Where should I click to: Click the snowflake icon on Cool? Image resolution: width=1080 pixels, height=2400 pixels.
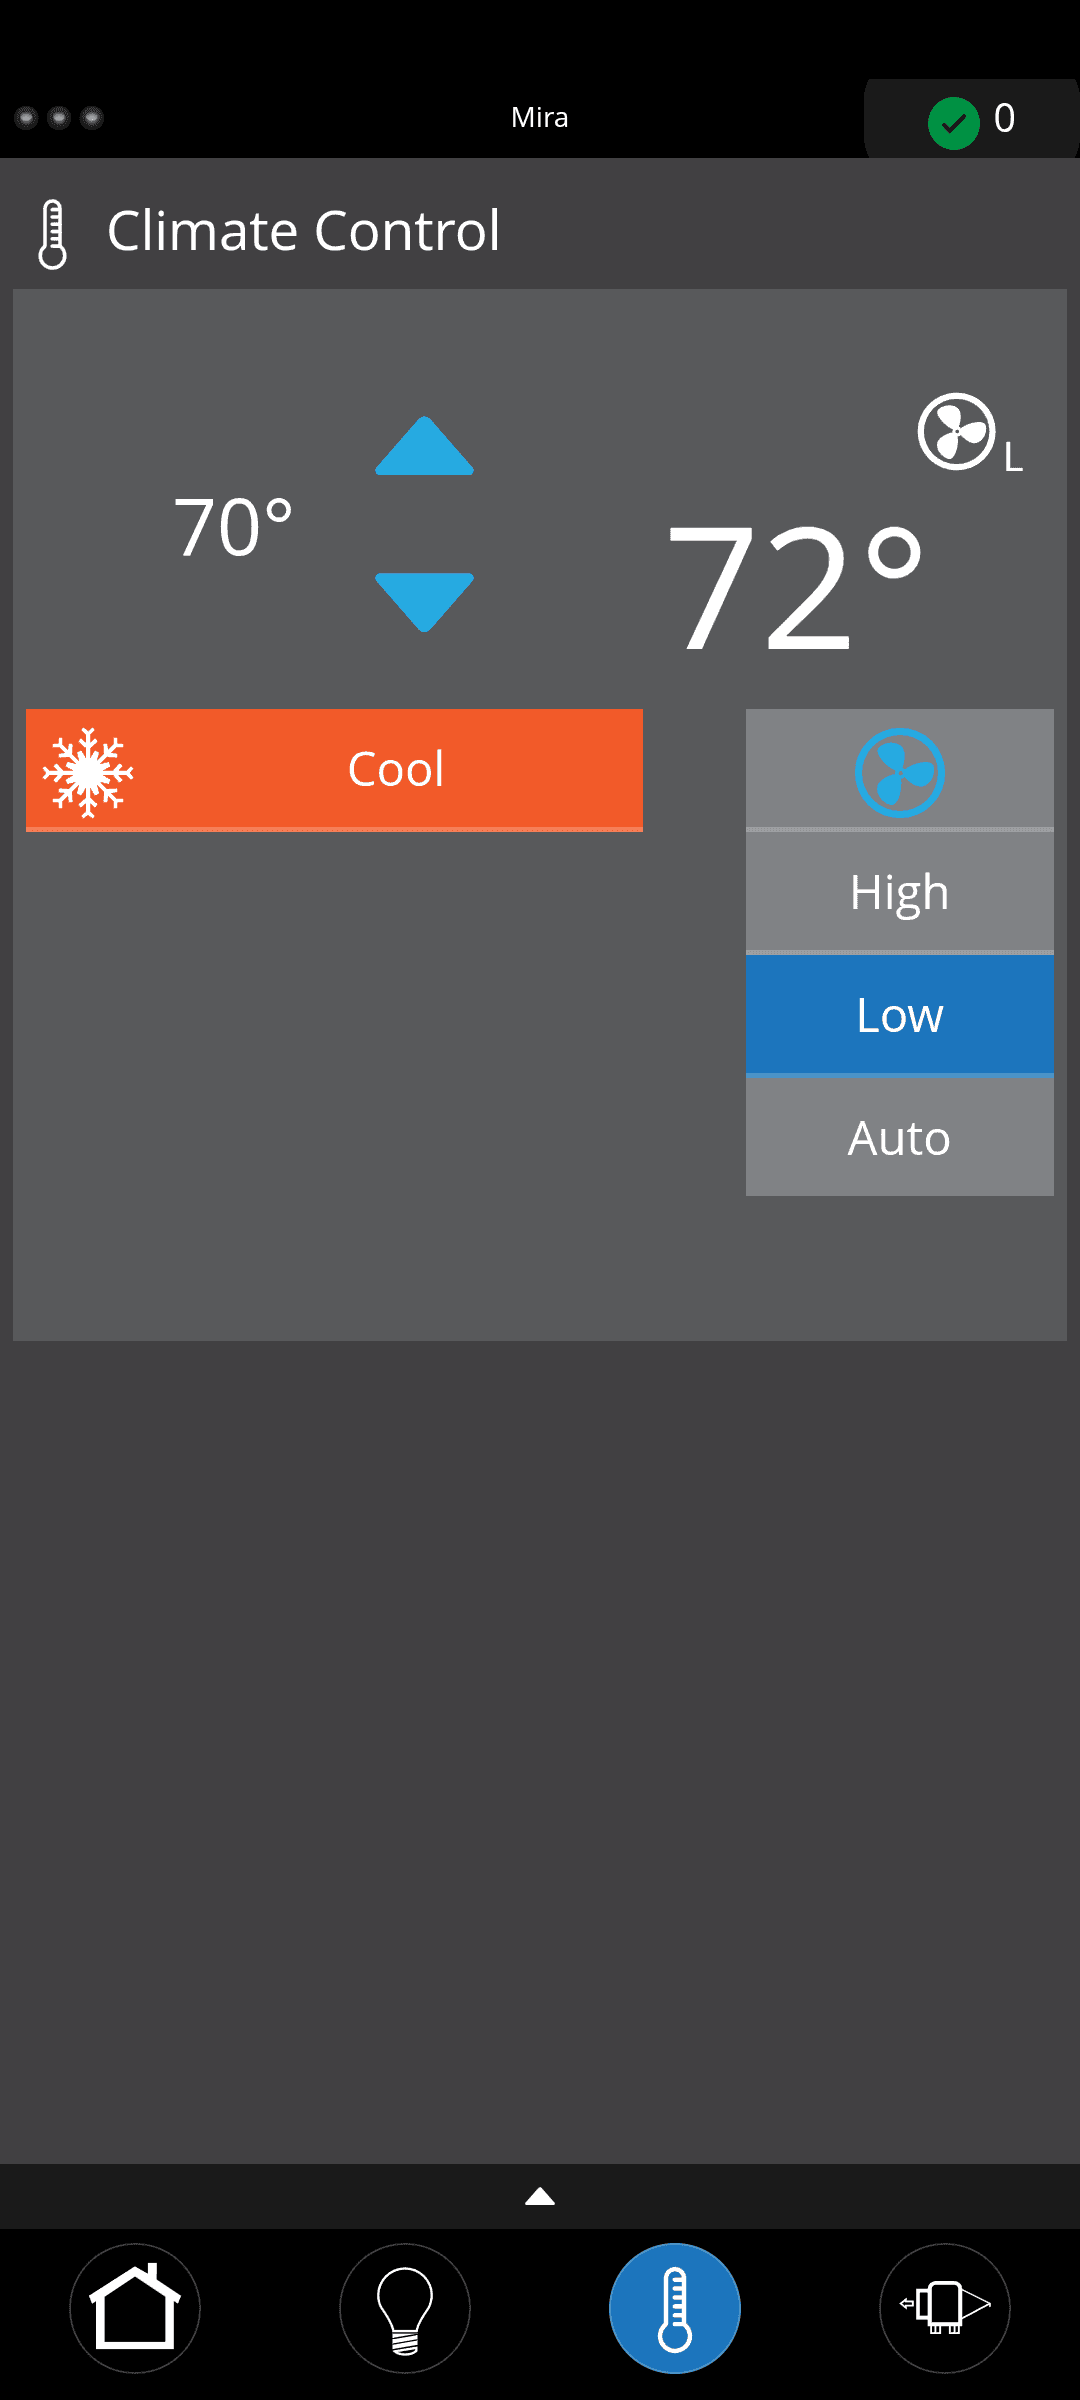(x=88, y=772)
